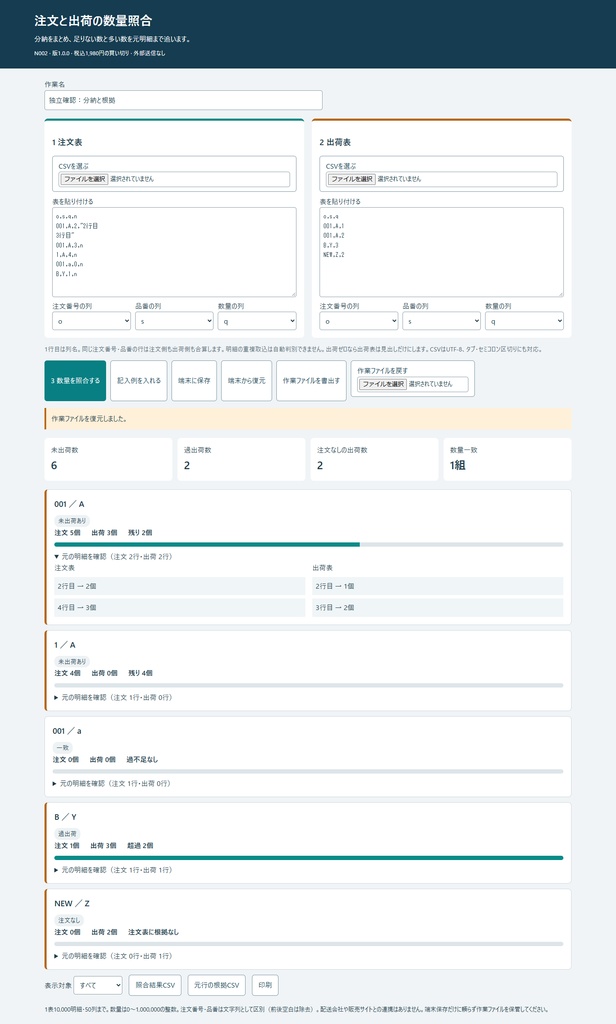Click the 過出荷数 summary card

click(x=241, y=459)
